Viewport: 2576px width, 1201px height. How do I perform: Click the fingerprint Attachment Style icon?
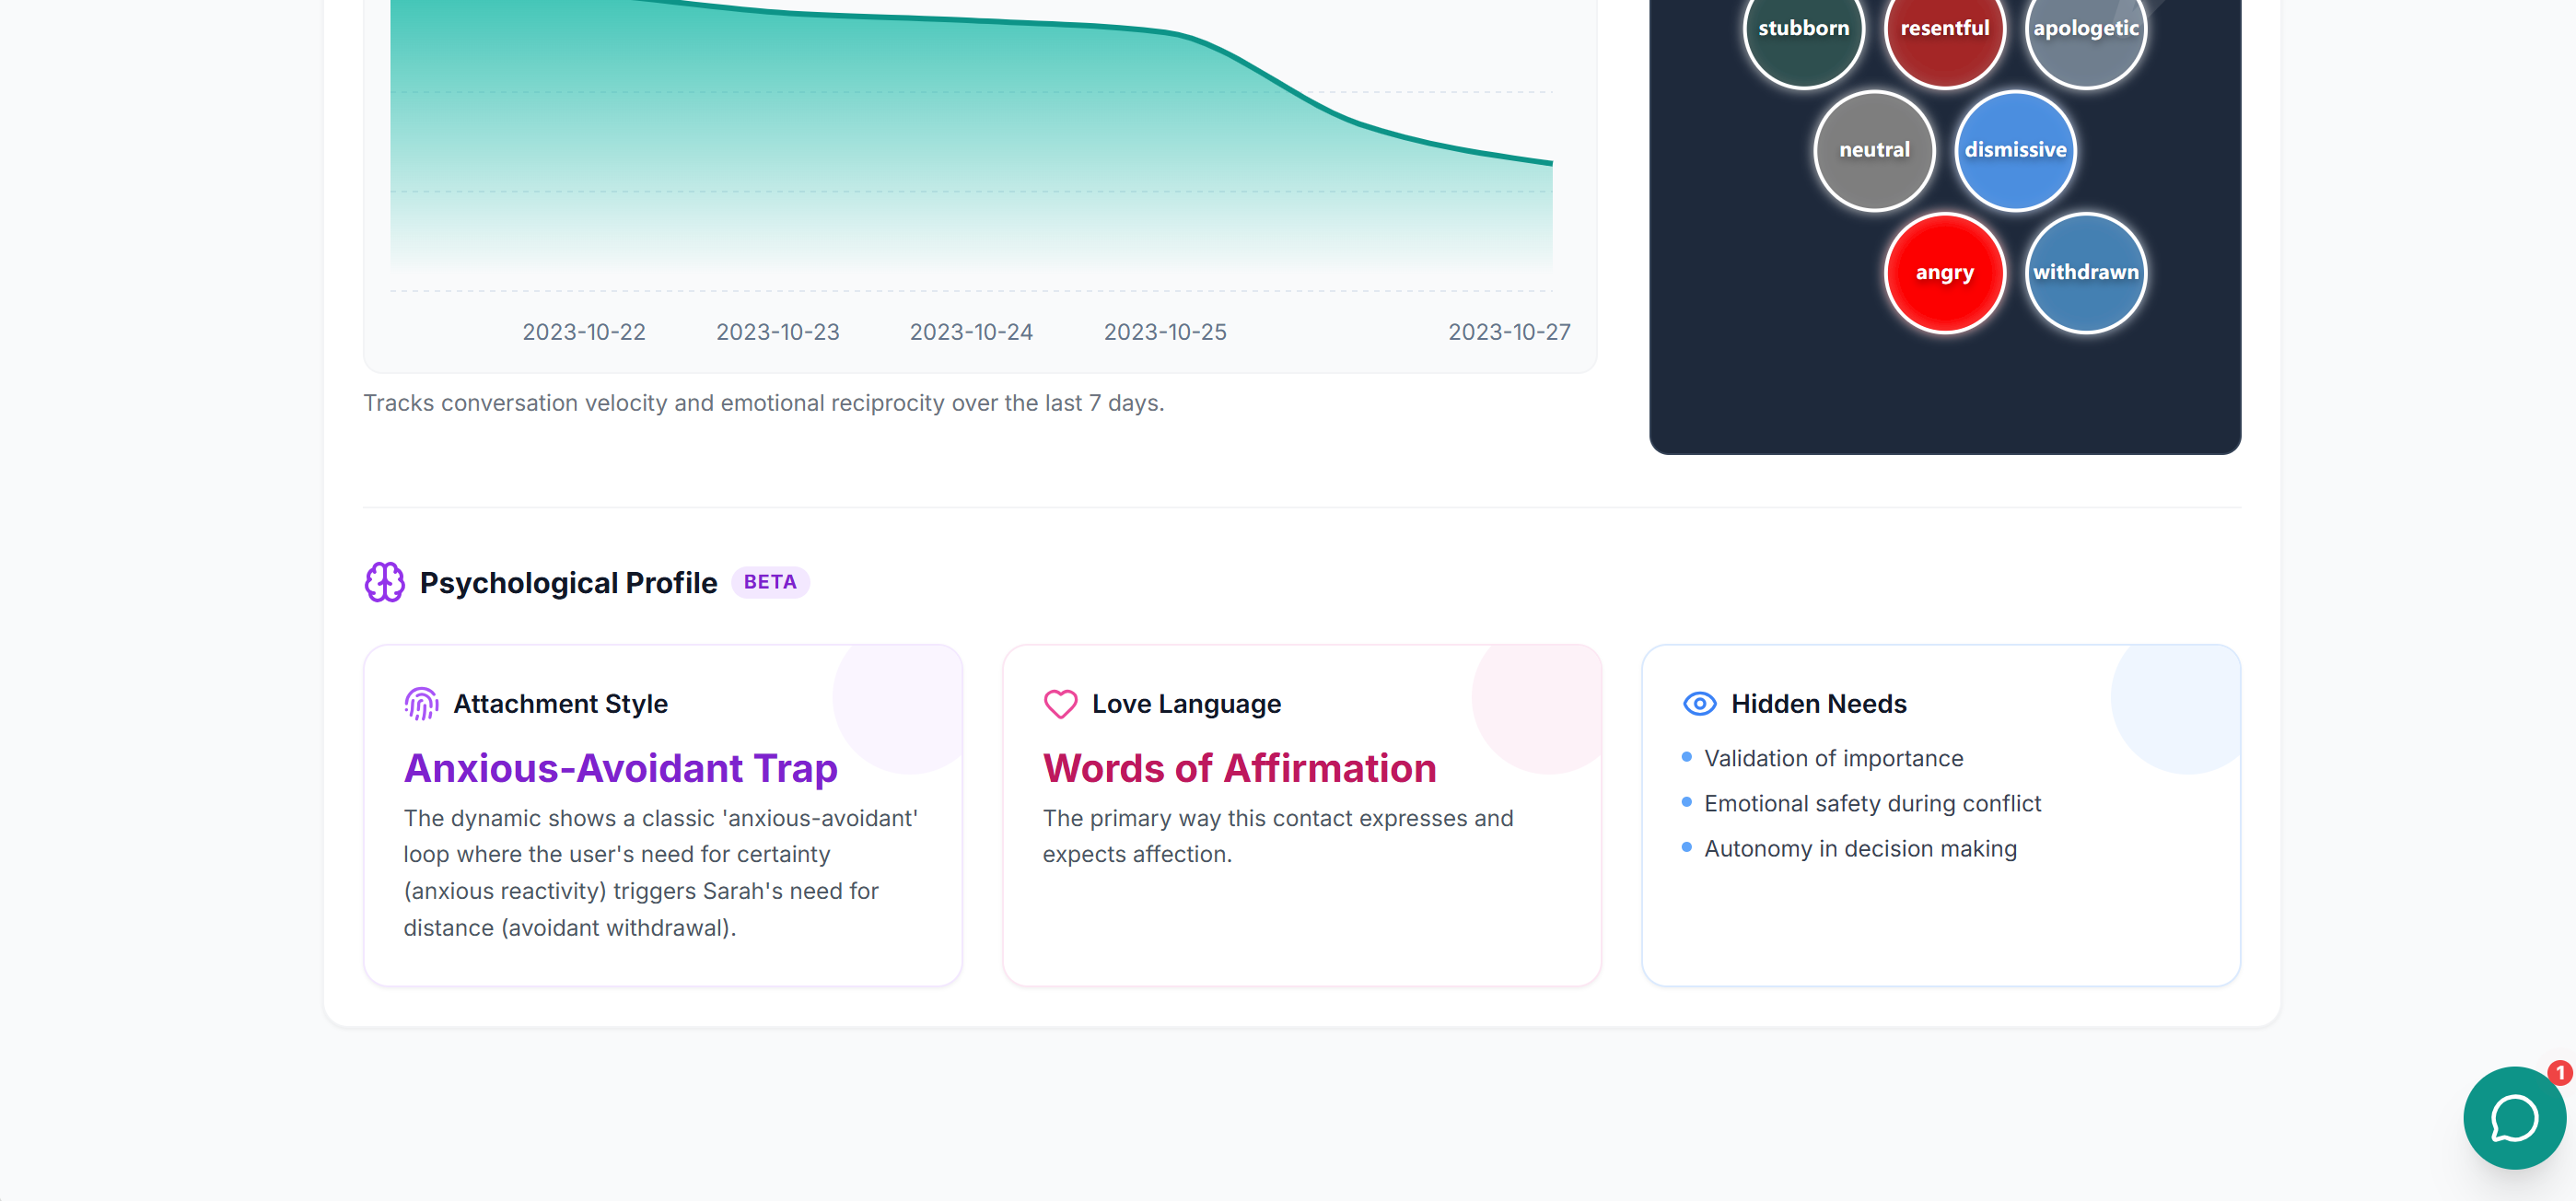click(421, 704)
